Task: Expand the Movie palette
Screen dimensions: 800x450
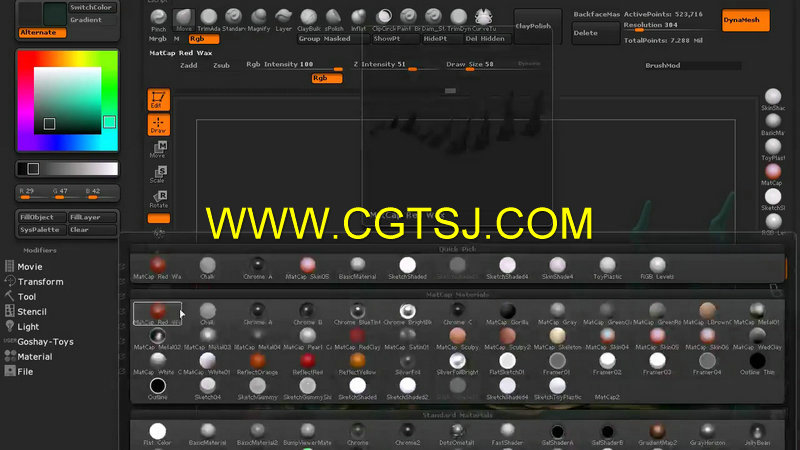Action: pyautogui.click(x=30, y=266)
